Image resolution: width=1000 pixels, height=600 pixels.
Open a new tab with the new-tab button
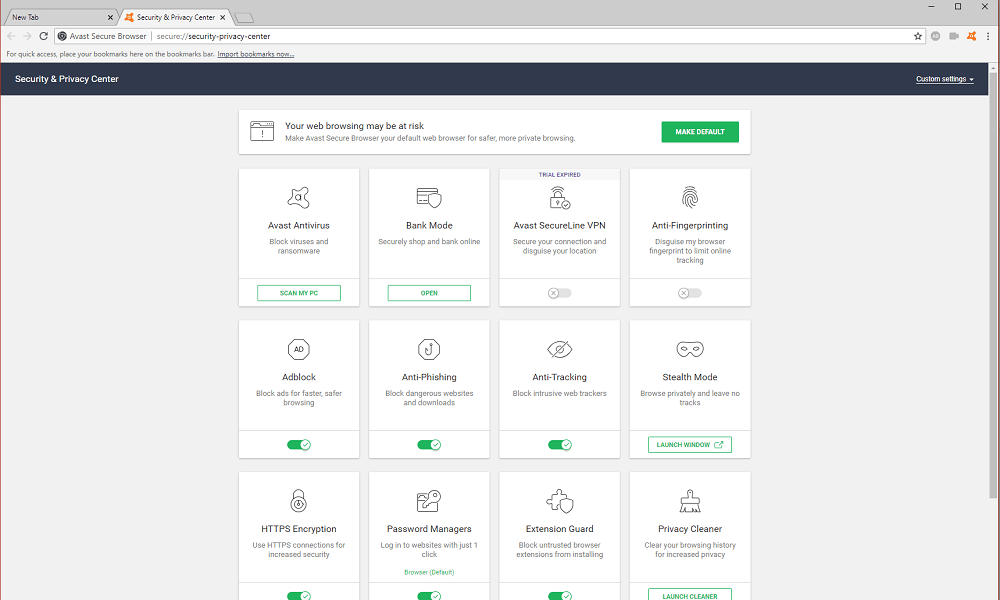point(244,18)
